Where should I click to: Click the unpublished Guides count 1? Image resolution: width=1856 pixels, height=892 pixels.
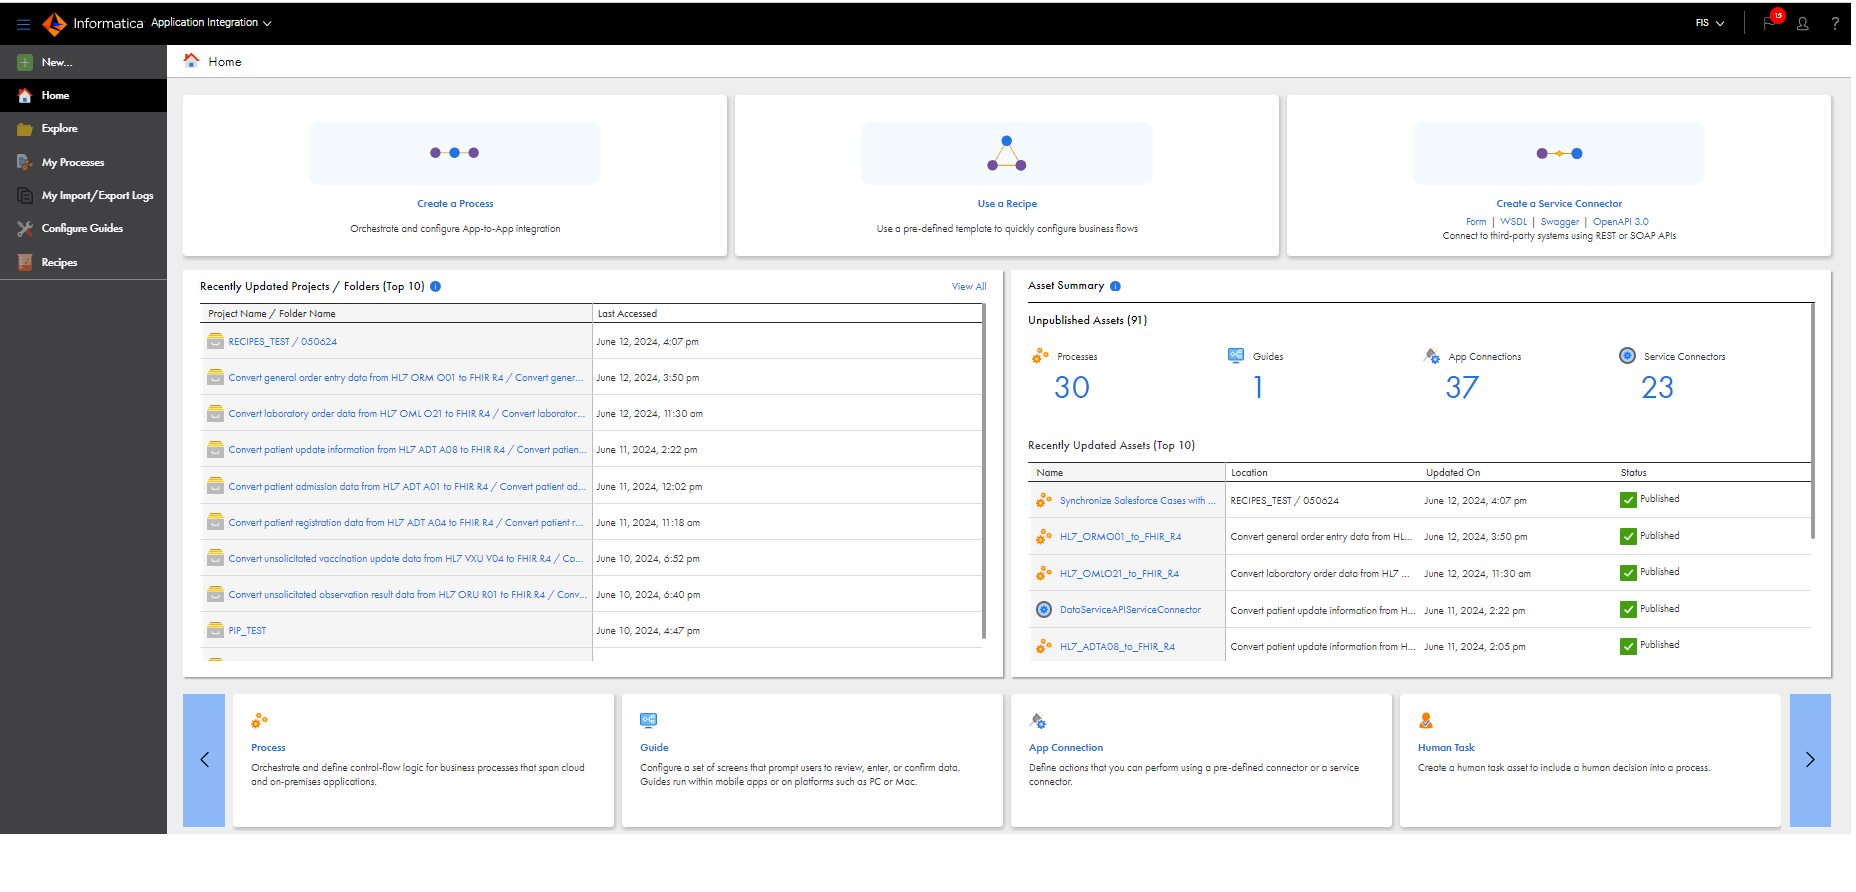pos(1258,388)
